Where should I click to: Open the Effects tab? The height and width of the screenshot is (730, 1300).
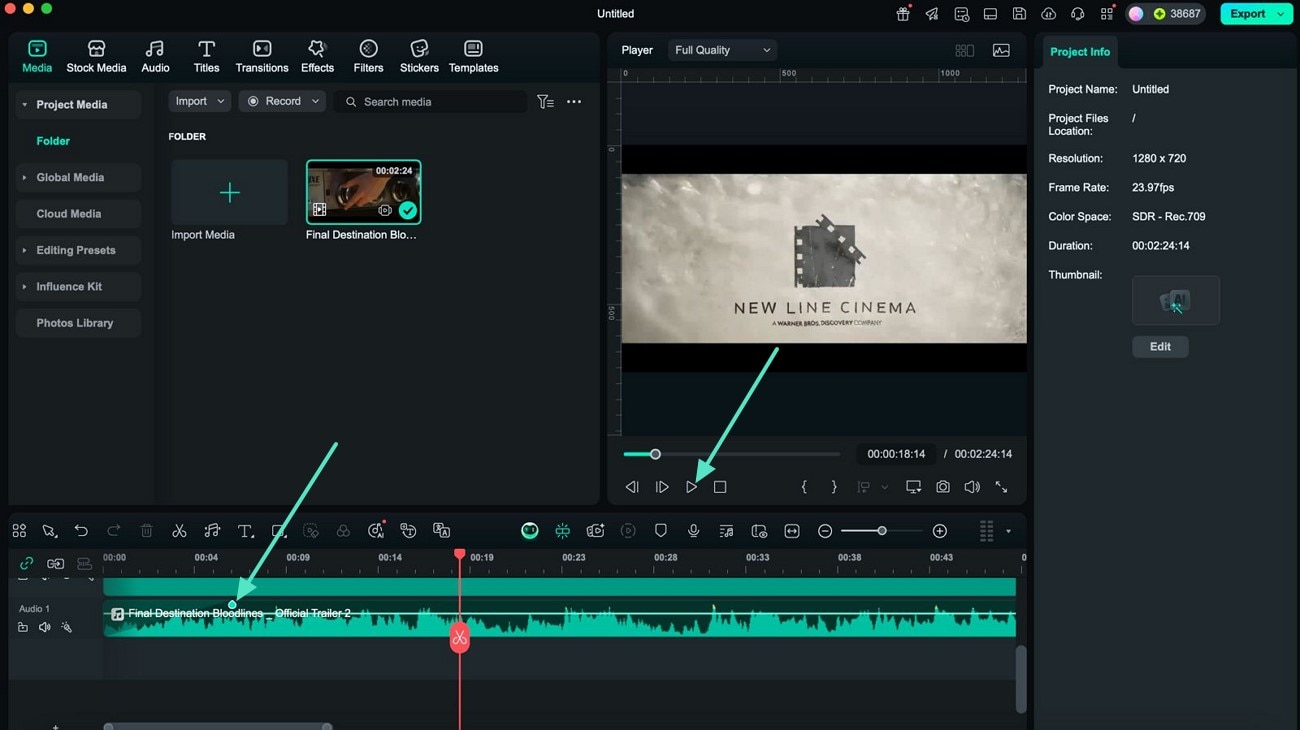coord(317,57)
